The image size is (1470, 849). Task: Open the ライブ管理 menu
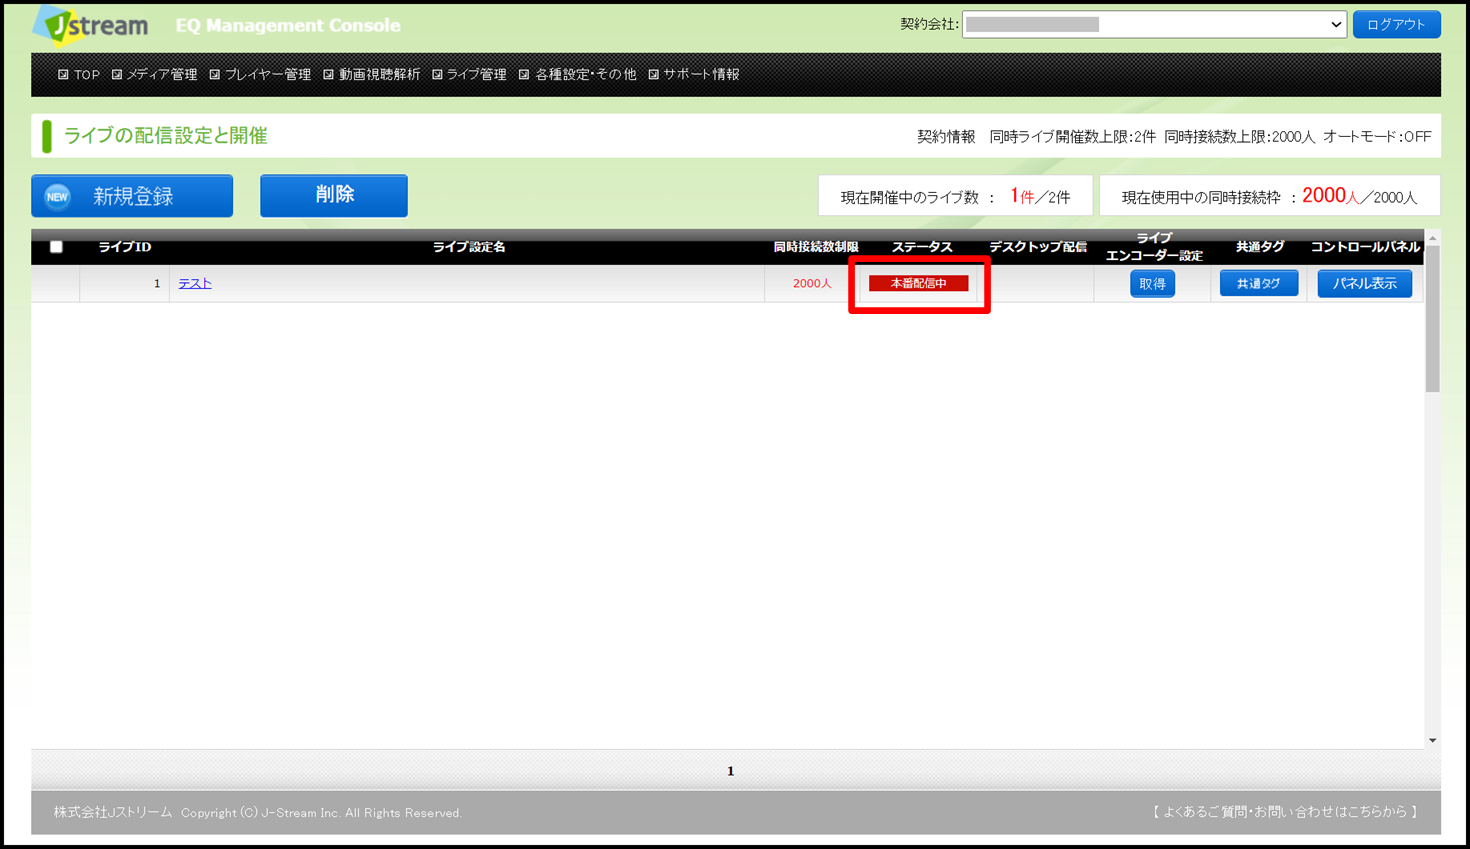coord(469,74)
